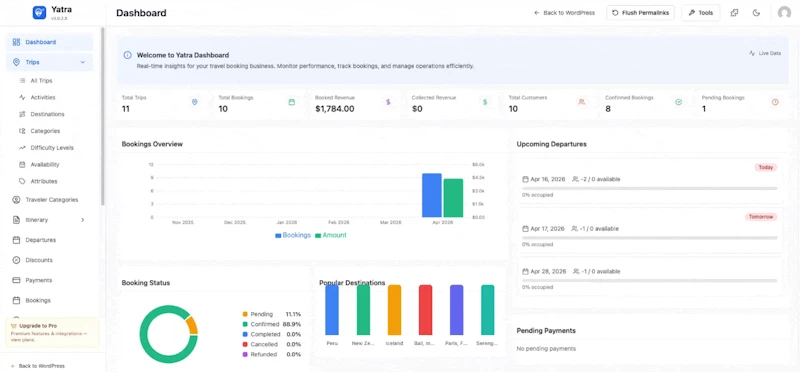Click the Flush Permalinks button
The image size is (800, 372).
coord(640,13)
